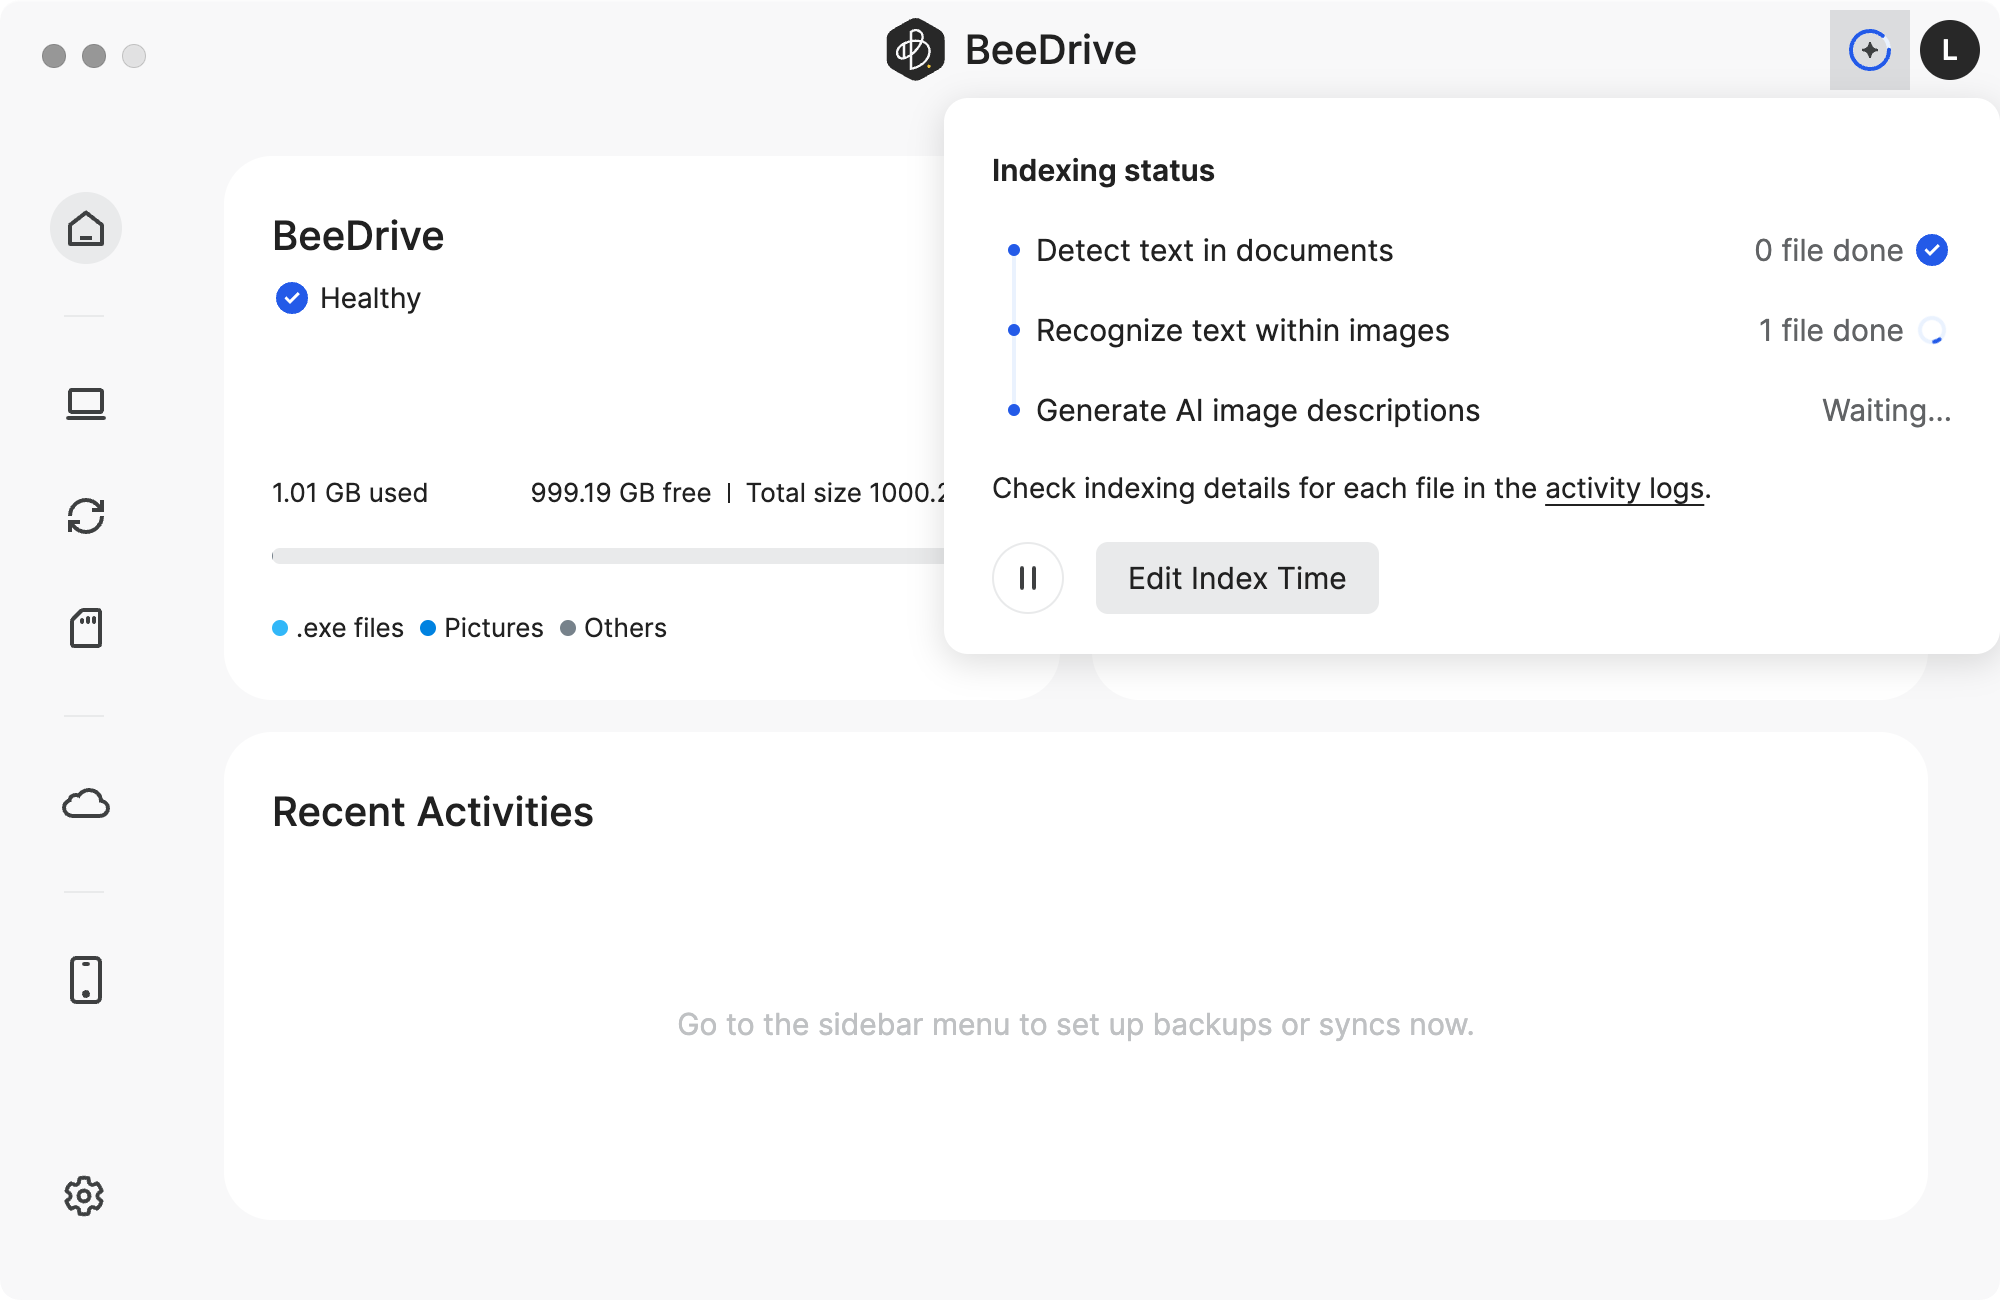Click the .exe files legend dot
The width and height of the screenshot is (2000, 1300).
pyautogui.click(x=280, y=628)
